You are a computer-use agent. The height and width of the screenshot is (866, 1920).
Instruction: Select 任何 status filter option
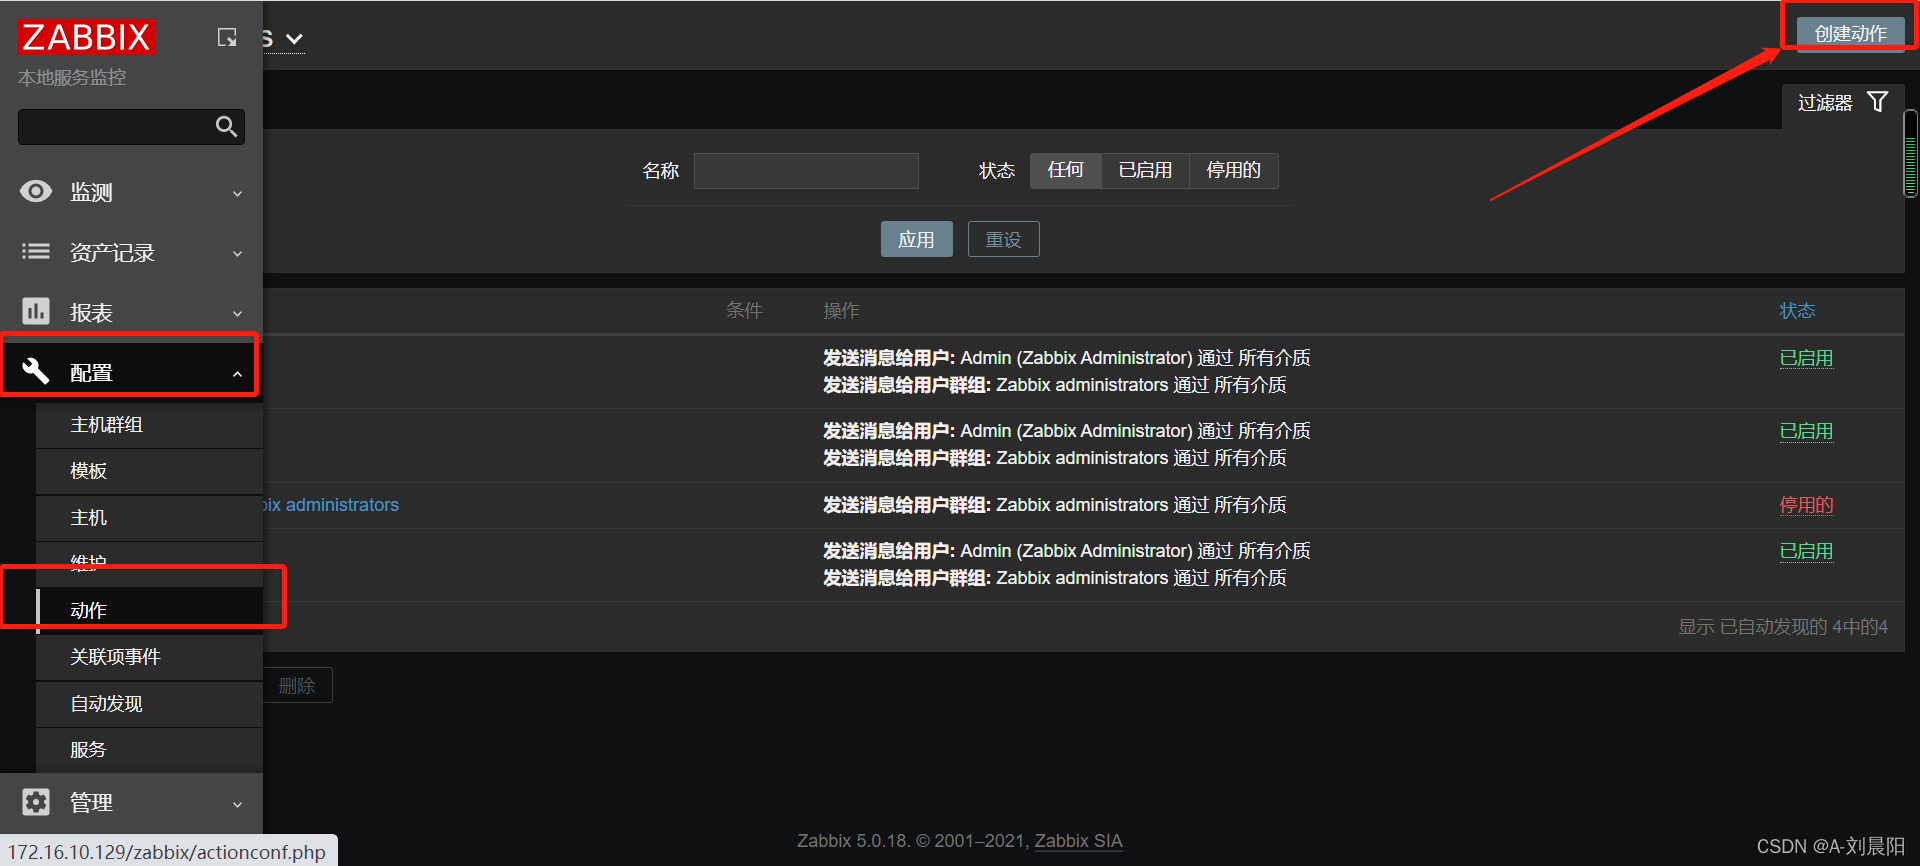pyautogui.click(x=1065, y=170)
